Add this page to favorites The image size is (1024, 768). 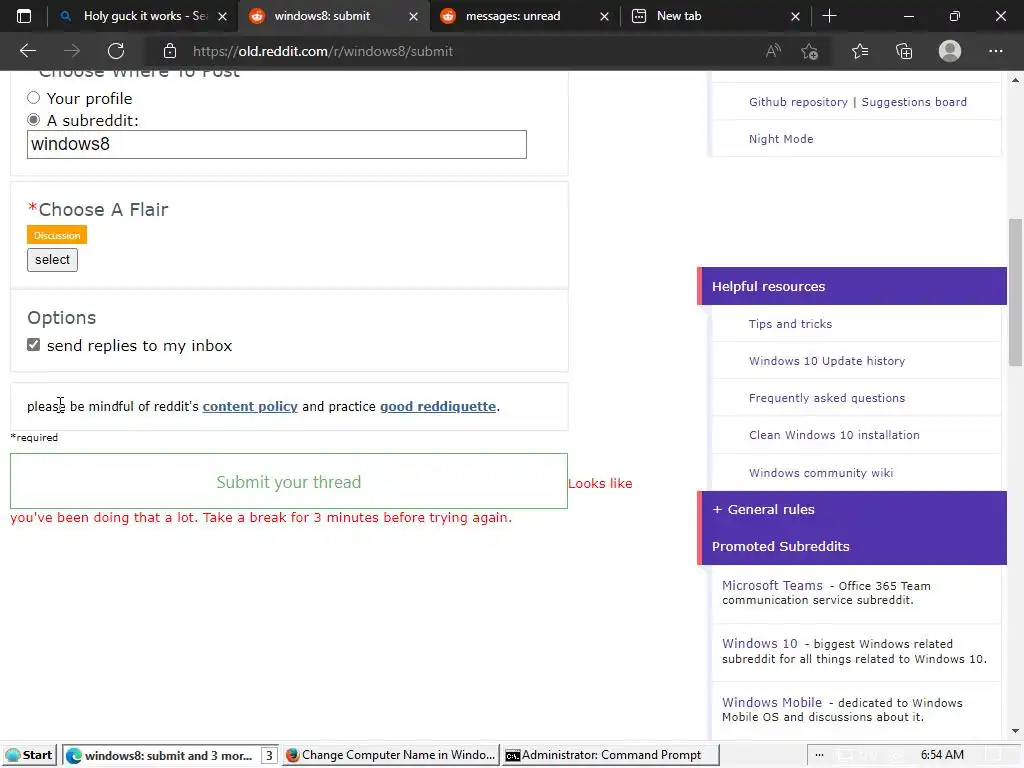[x=810, y=51]
